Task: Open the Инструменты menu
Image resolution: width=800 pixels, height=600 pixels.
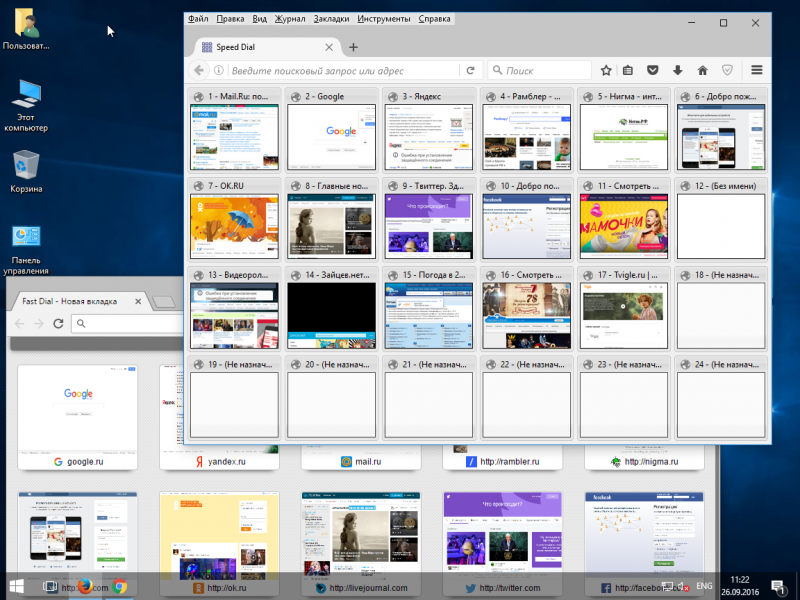Action: coord(384,19)
